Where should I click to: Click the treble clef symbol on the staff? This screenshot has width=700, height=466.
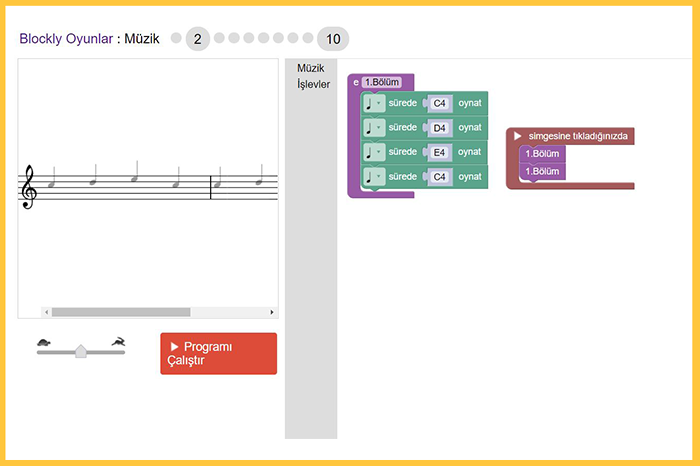(29, 187)
